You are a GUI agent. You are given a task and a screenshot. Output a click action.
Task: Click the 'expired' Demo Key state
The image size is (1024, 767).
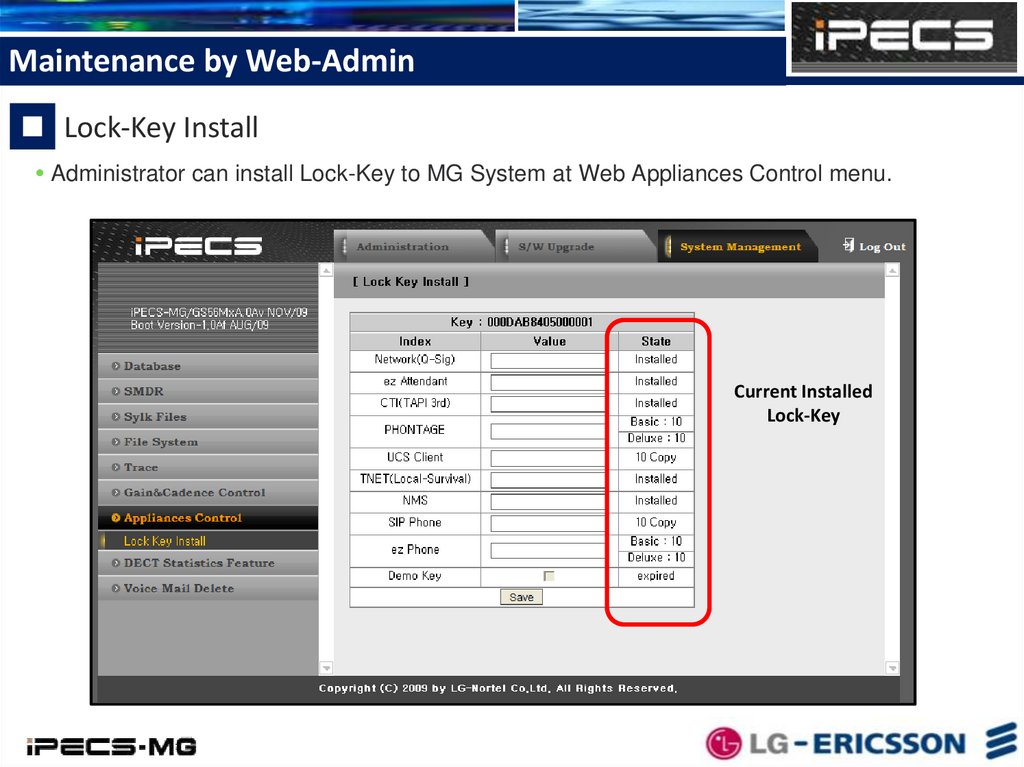pyautogui.click(x=656, y=576)
